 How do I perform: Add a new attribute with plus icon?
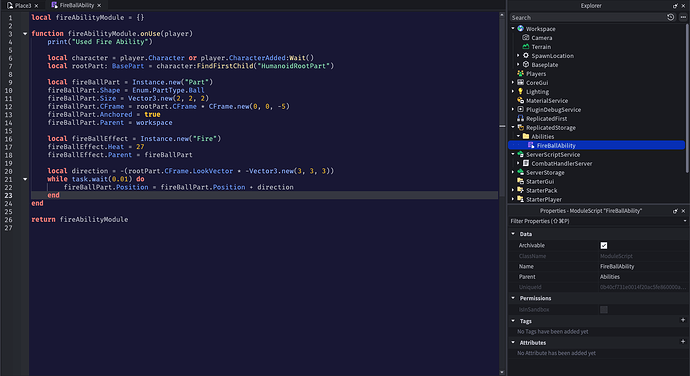point(683,341)
